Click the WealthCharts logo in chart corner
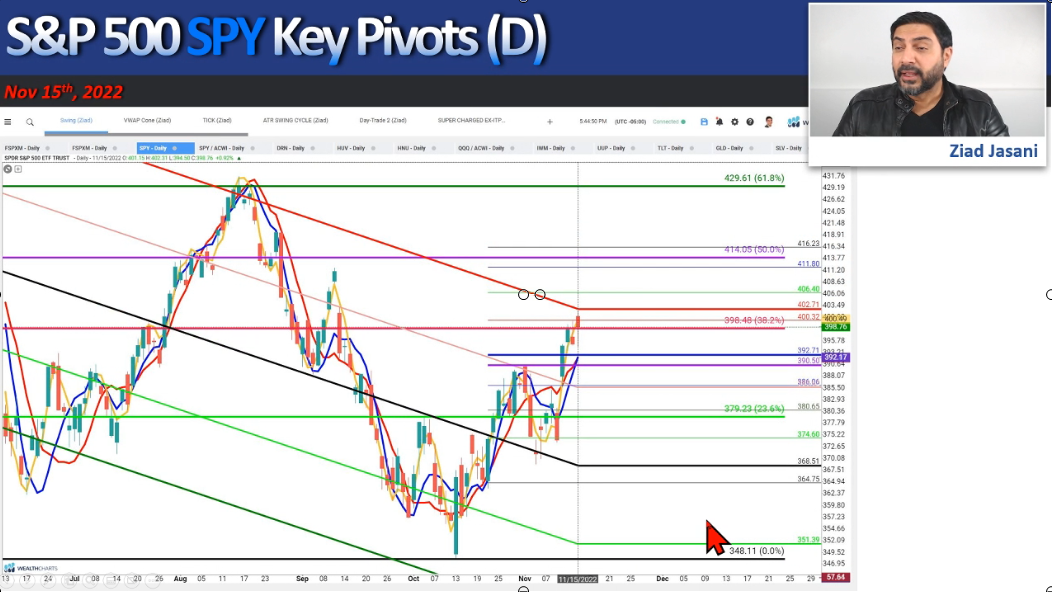 [31, 568]
